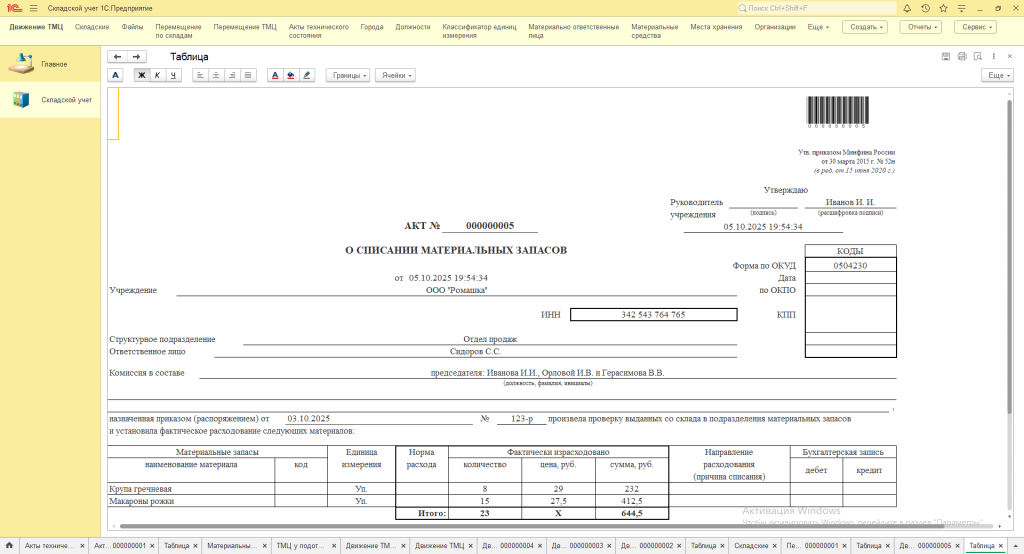Open Складской учет section
The width and height of the screenshot is (1024, 554).
pyautogui.click(x=50, y=100)
